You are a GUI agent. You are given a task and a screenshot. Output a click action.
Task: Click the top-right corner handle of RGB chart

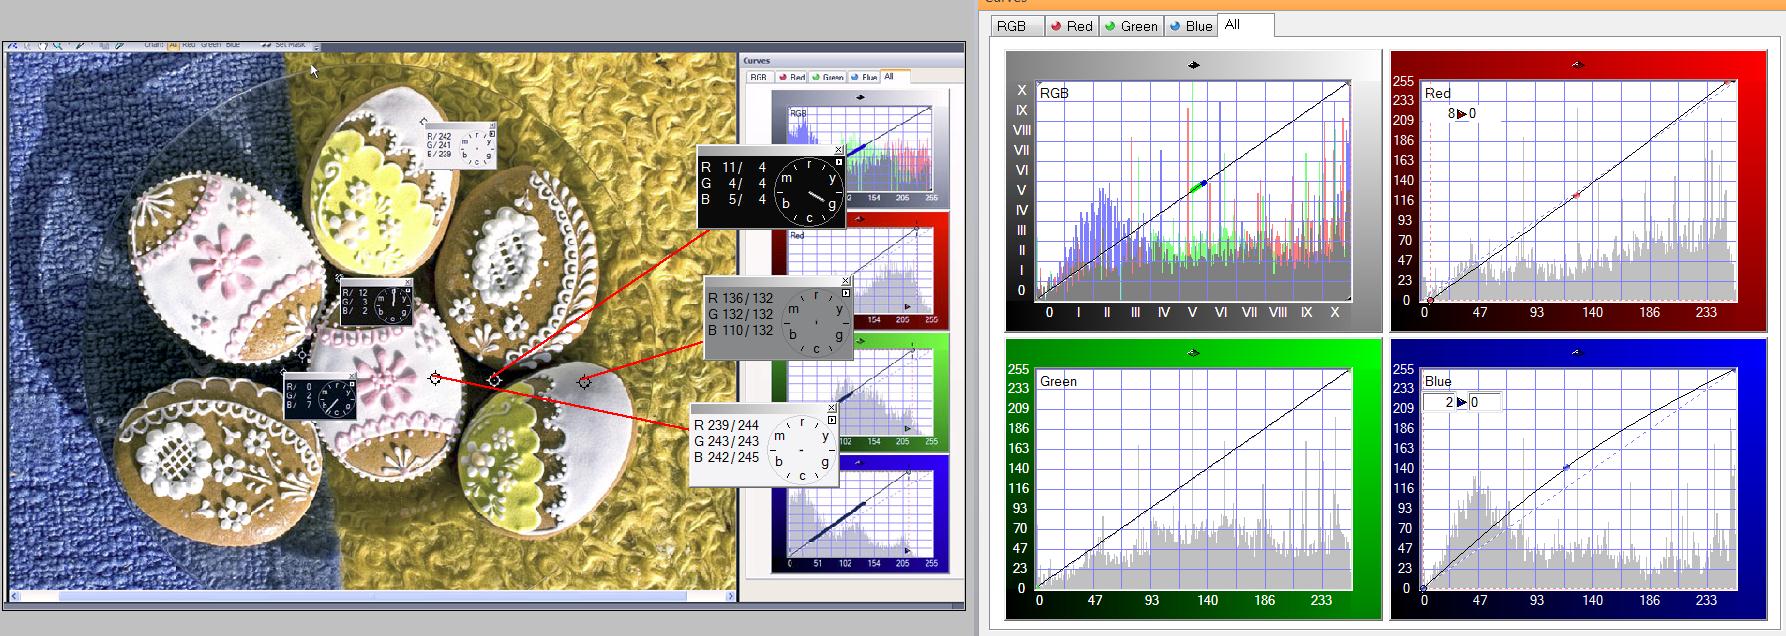tap(1348, 84)
